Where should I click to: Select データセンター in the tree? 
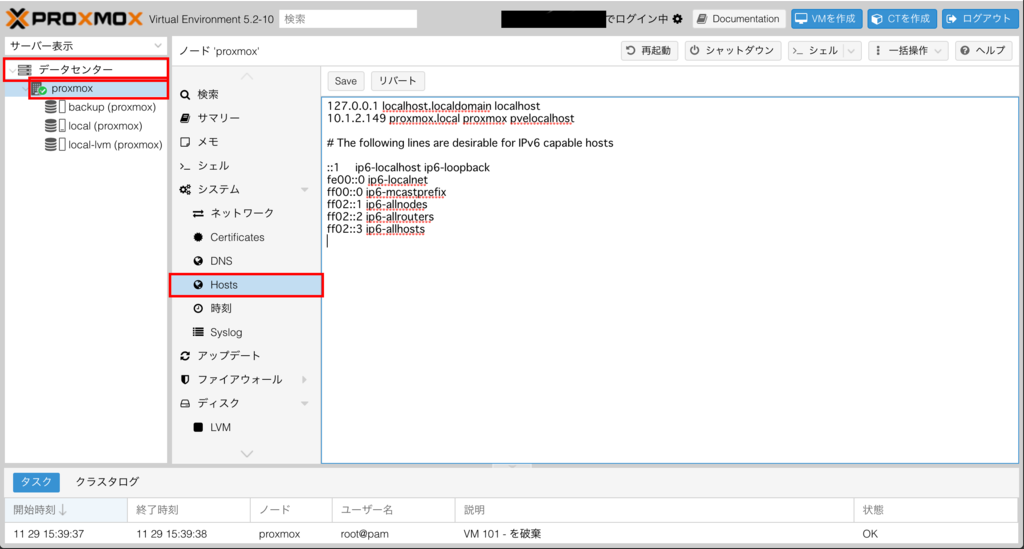[x=75, y=69]
